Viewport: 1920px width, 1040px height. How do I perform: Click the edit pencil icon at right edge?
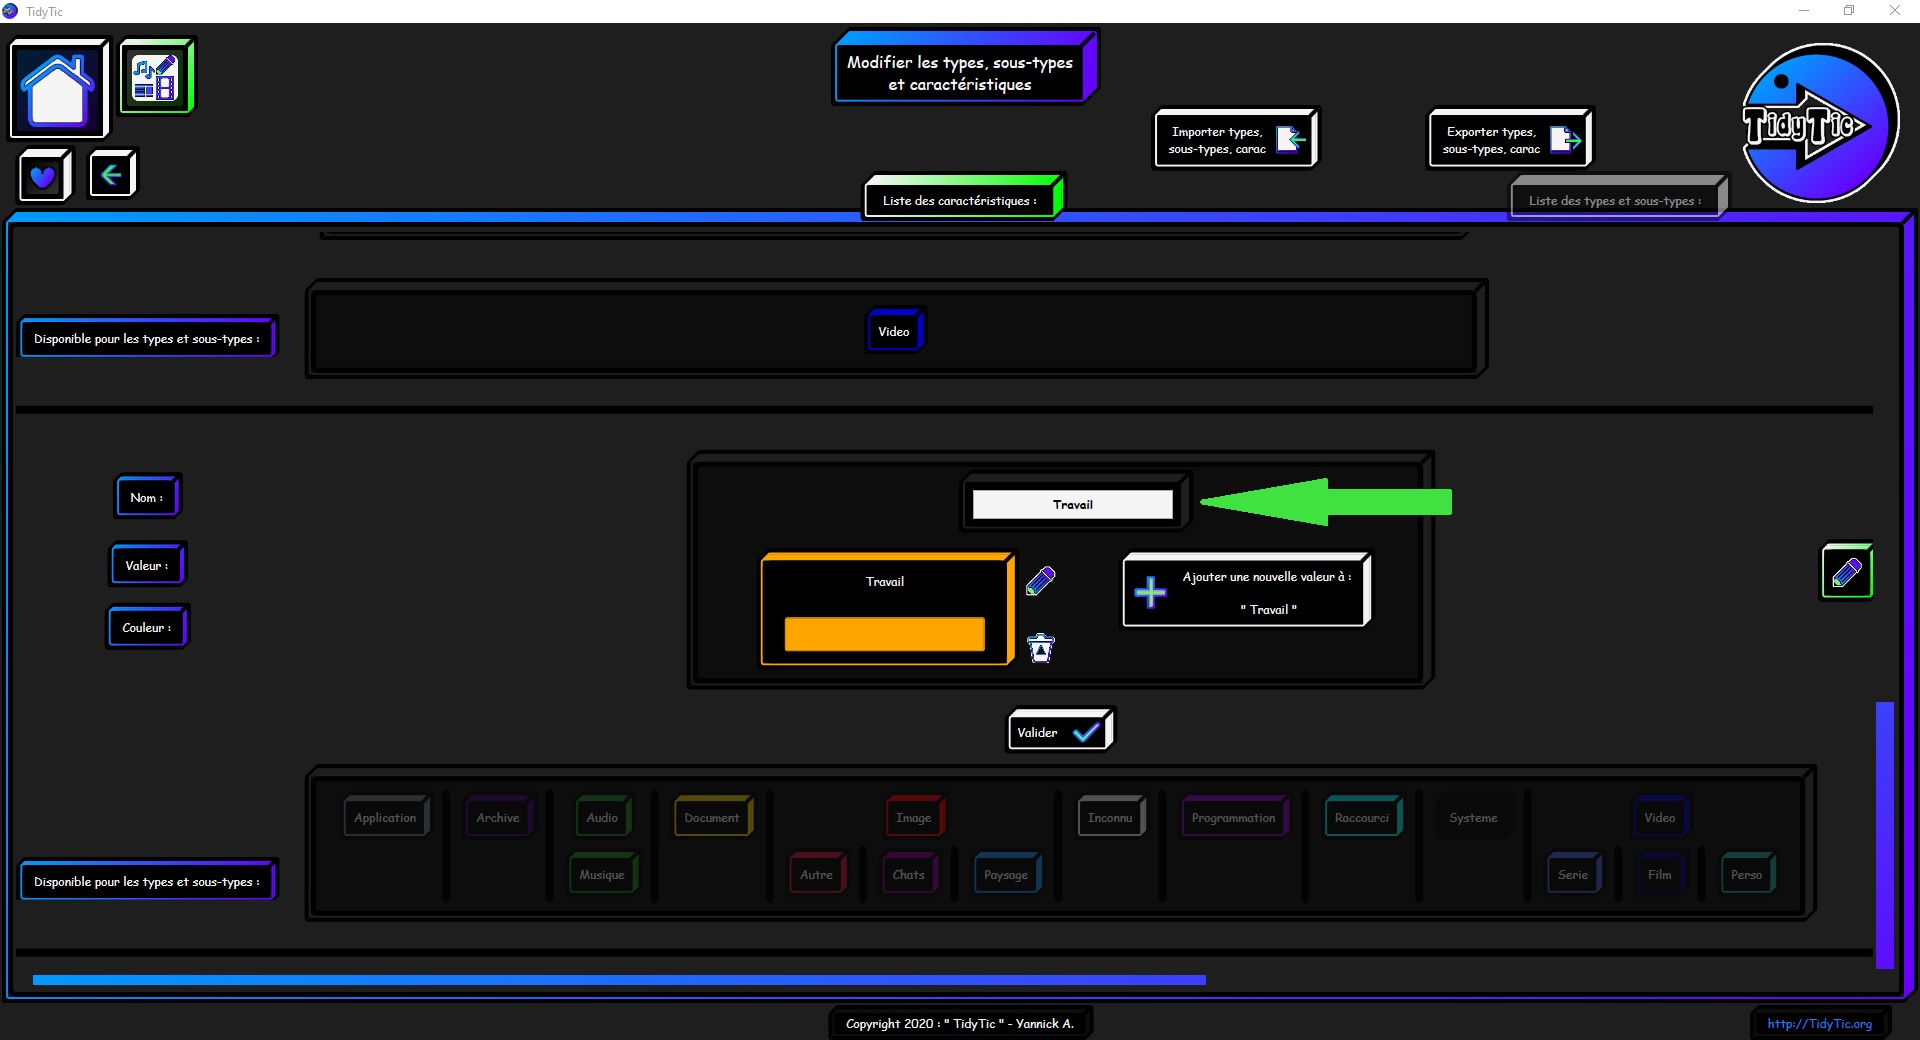tap(1846, 573)
